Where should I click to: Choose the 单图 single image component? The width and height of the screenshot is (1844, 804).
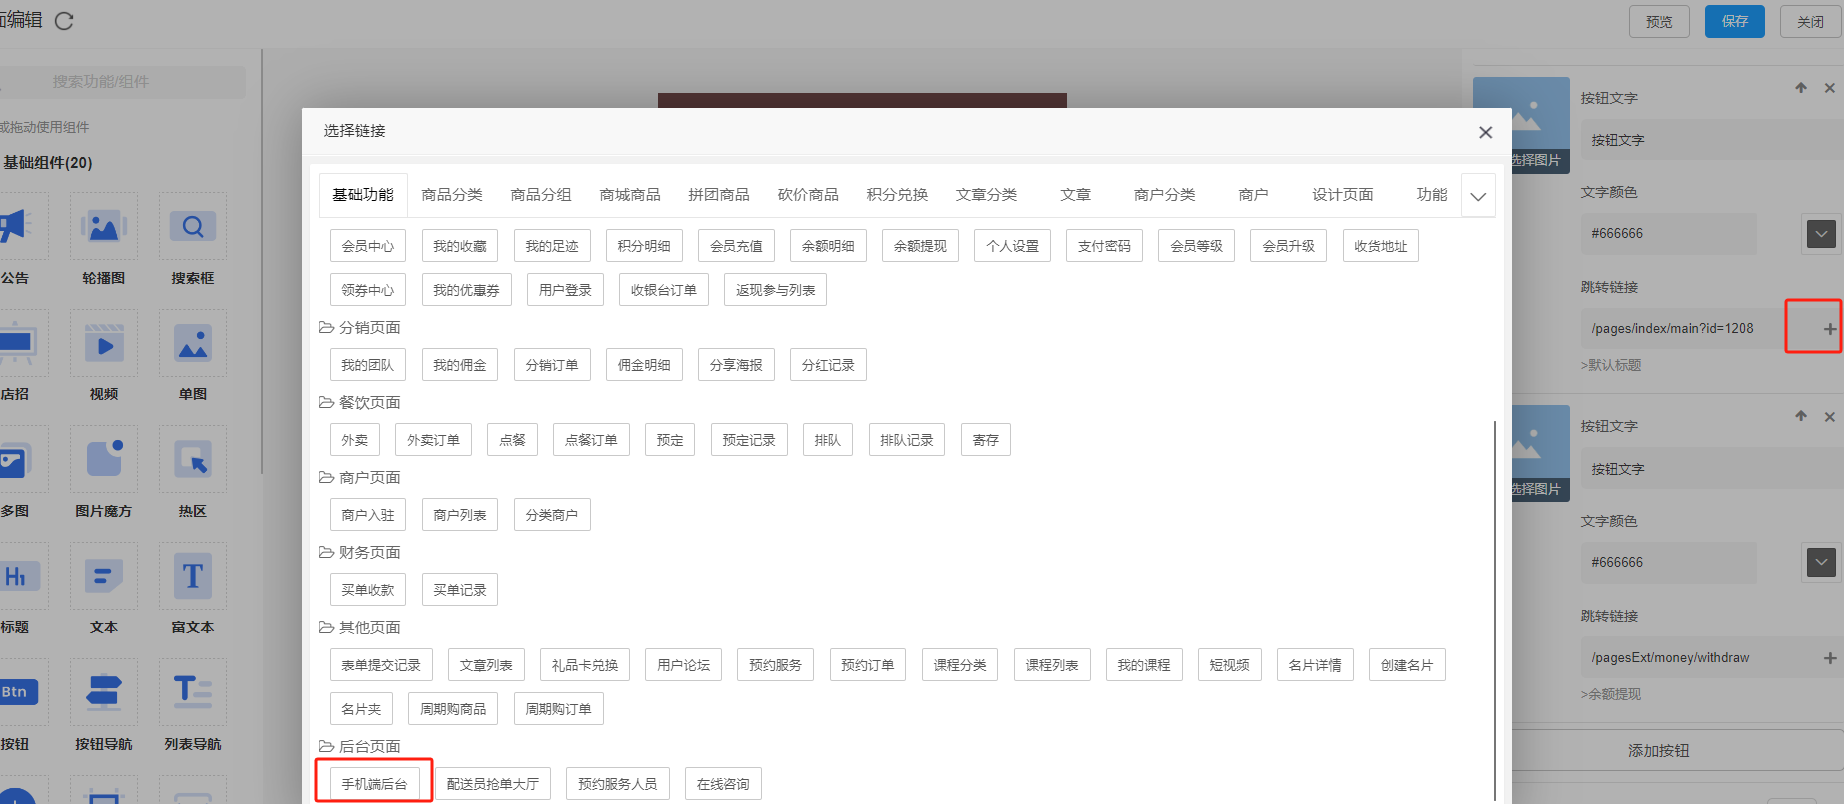coord(192,344)
